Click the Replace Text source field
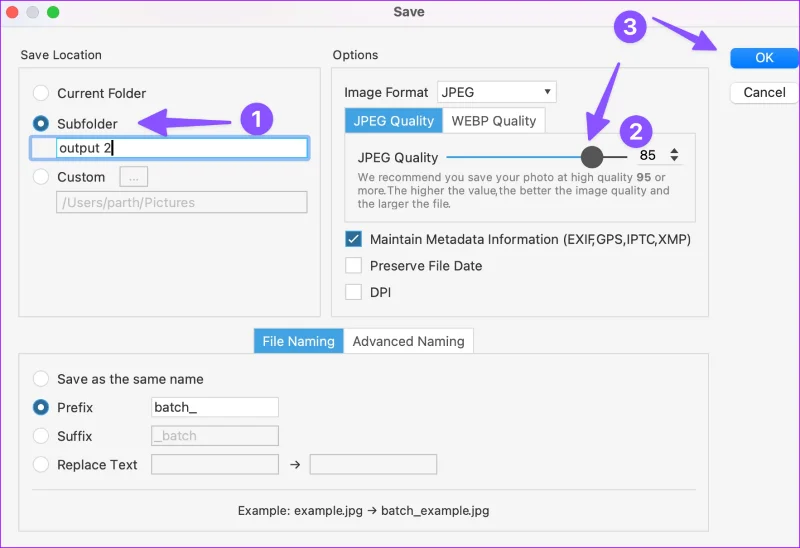The width and height of the screenshot is (800, 548). click(x=215, y=464)
